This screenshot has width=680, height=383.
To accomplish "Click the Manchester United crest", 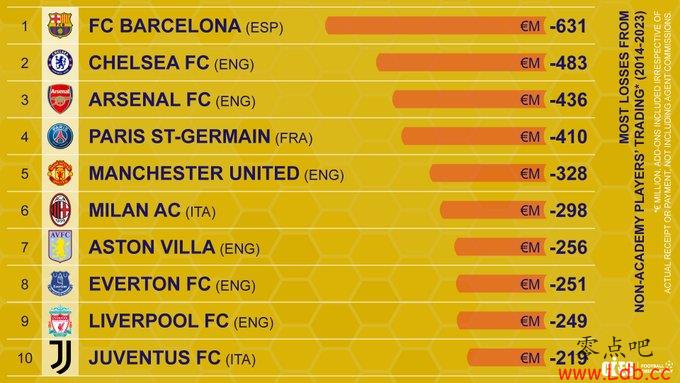I will tap(60, 173).
